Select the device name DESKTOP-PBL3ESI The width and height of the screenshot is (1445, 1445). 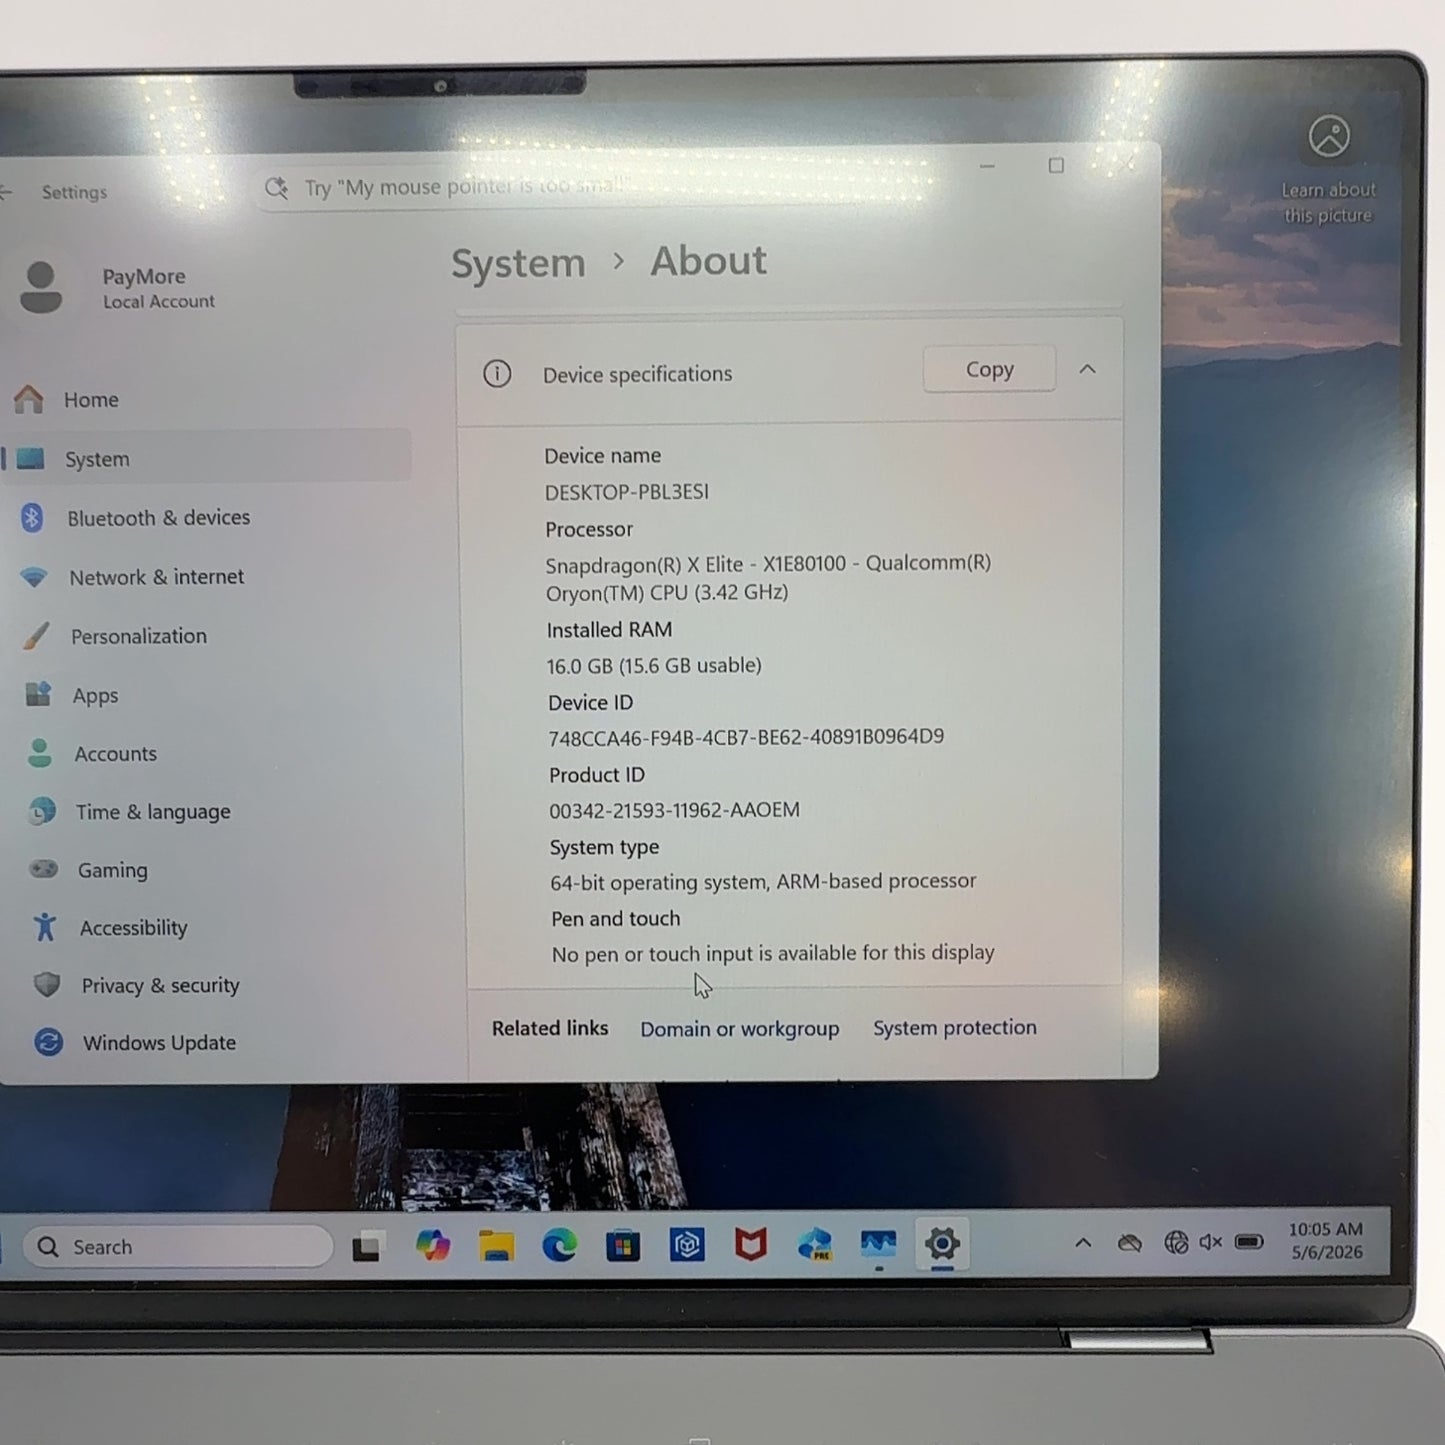click(x=627, y=492)
